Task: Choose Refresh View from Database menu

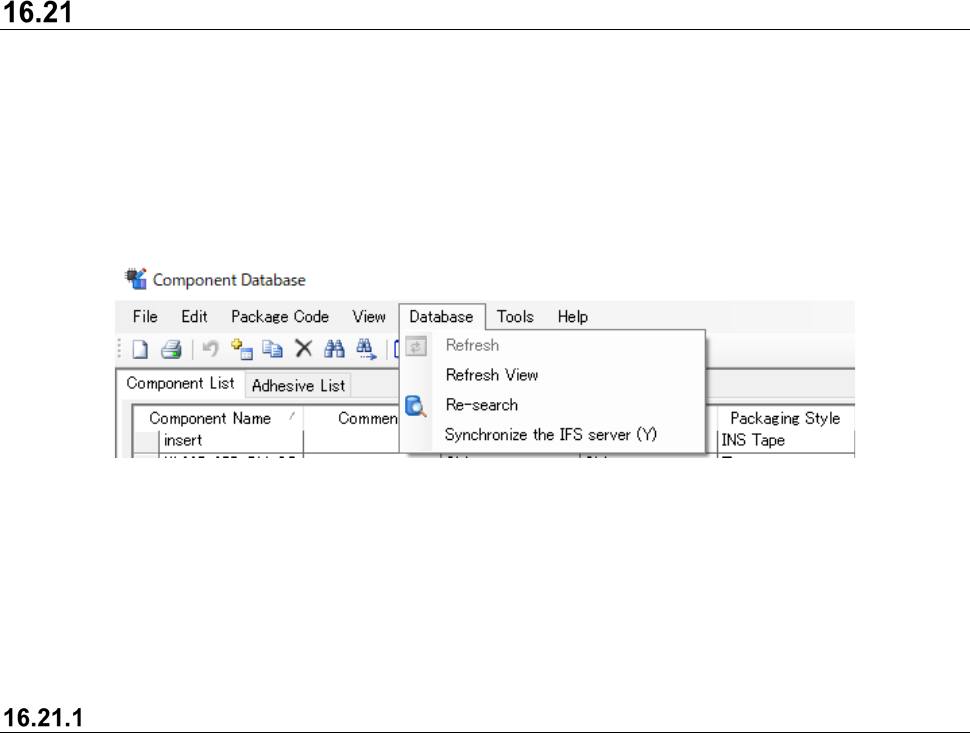Action: coord(552,375)
